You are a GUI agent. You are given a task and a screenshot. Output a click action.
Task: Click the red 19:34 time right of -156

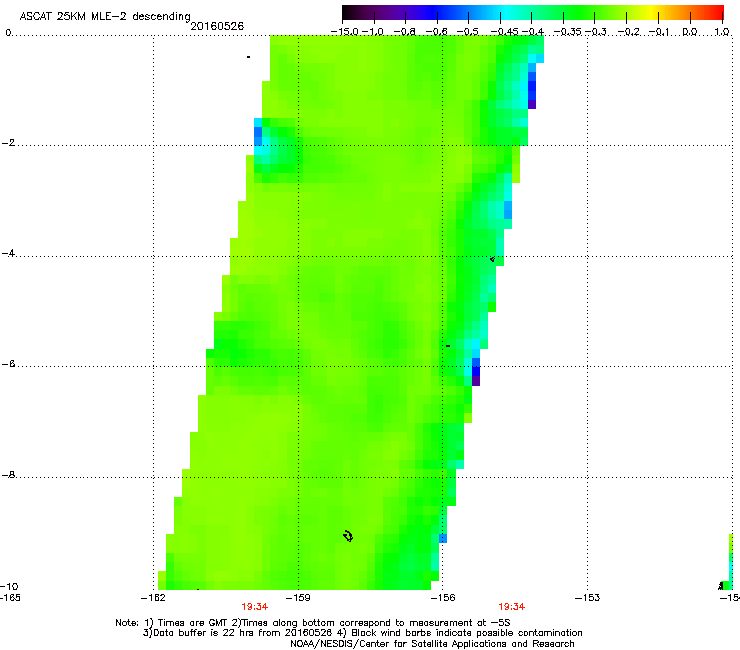(x=512, y=607)
